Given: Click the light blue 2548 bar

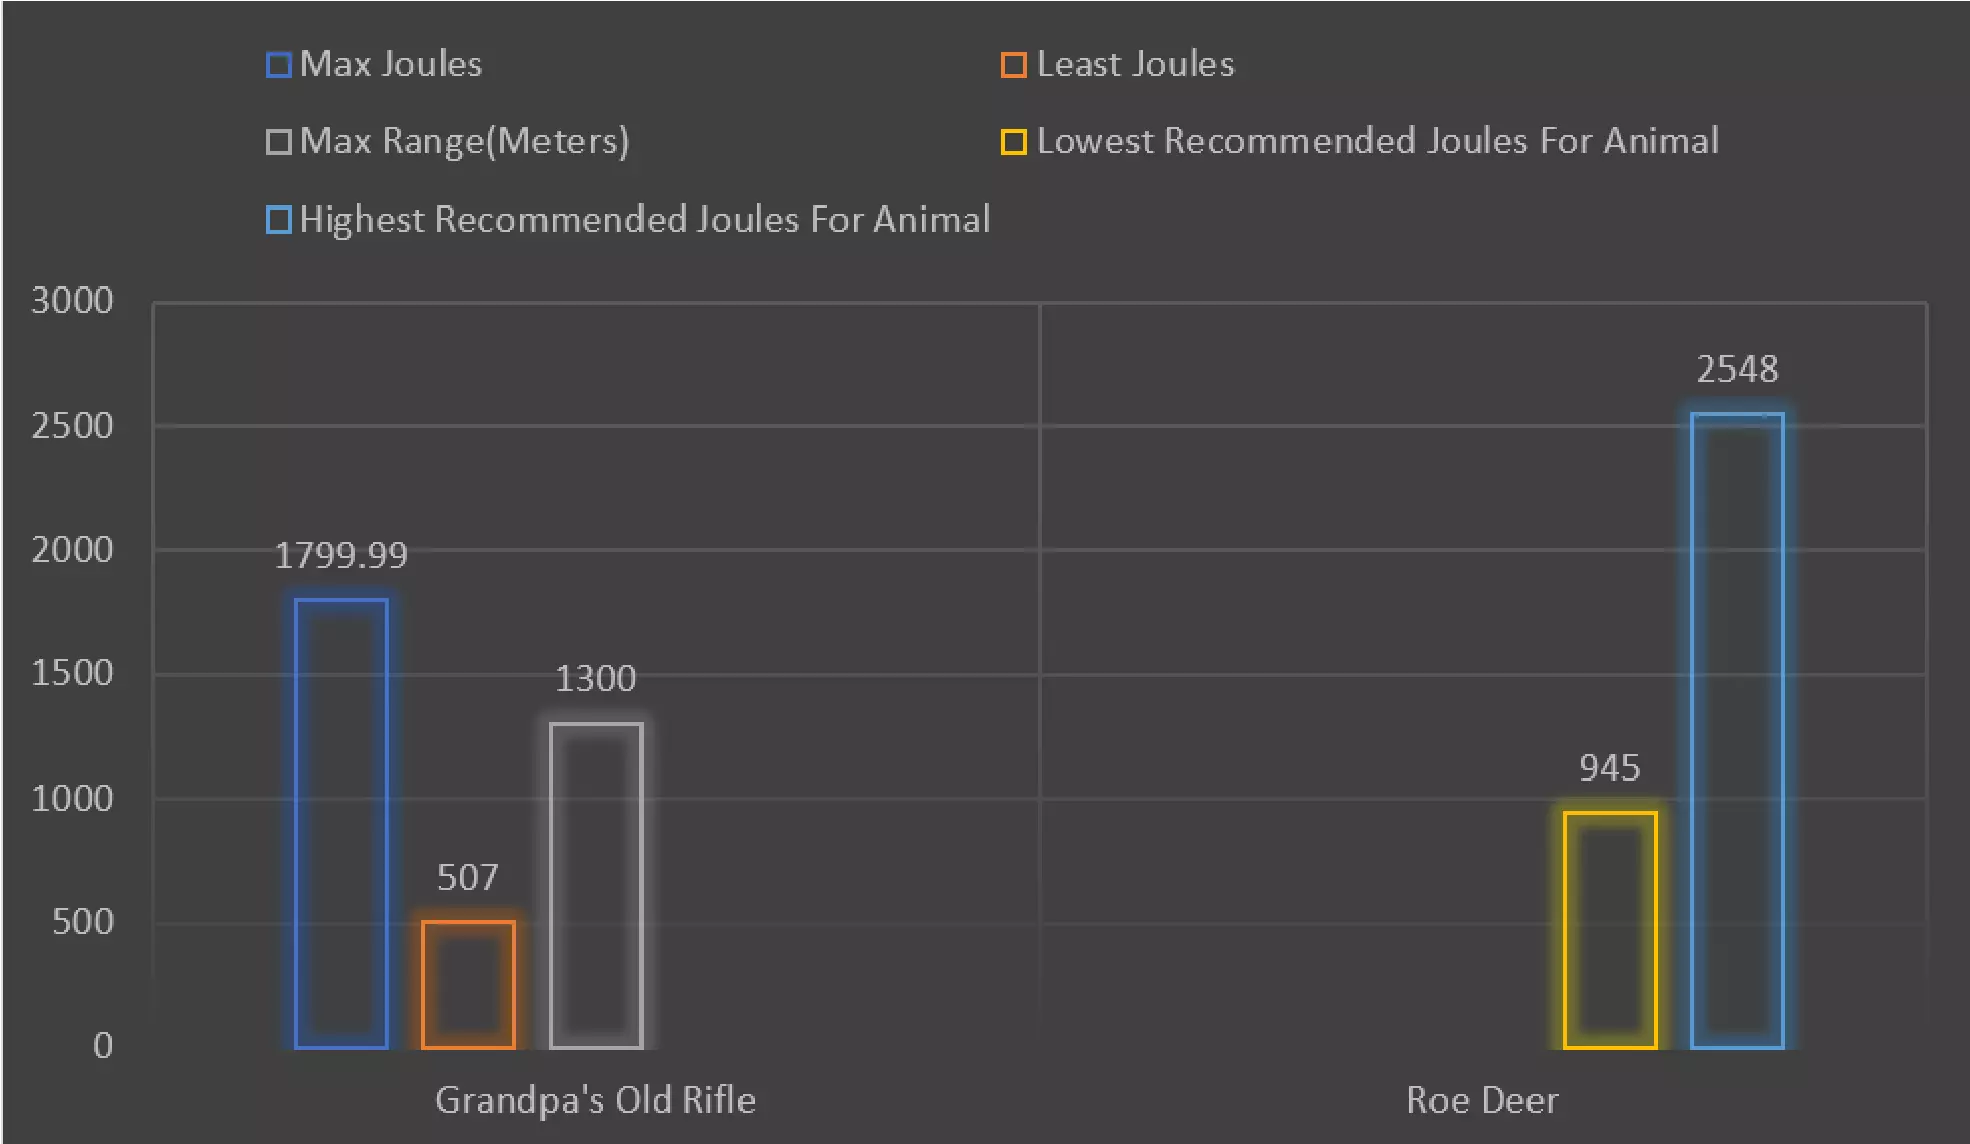Looking at the screenshot, I should 1737,730.
